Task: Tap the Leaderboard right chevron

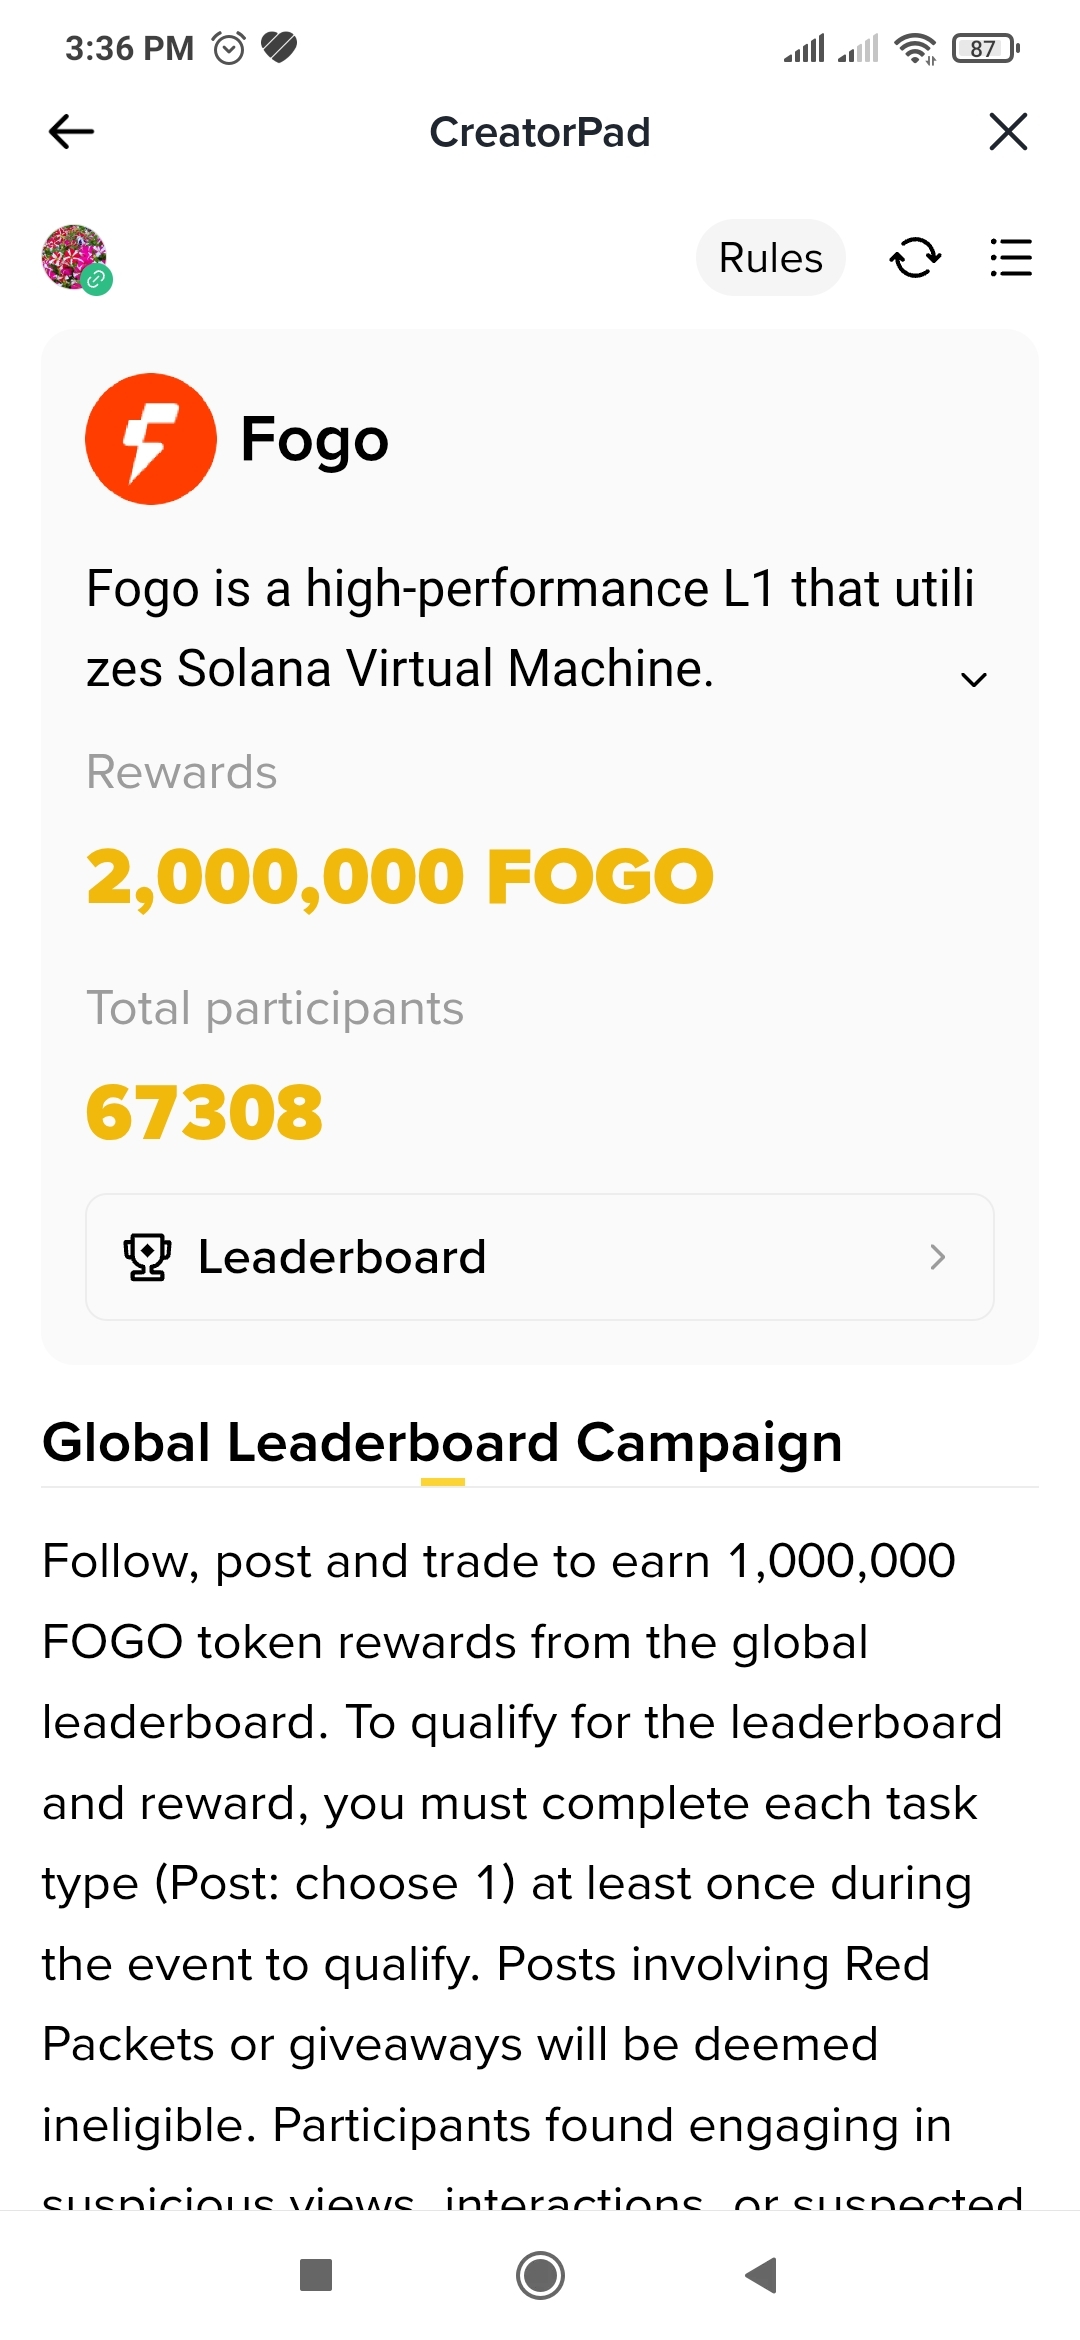Action: (937, 1257)
